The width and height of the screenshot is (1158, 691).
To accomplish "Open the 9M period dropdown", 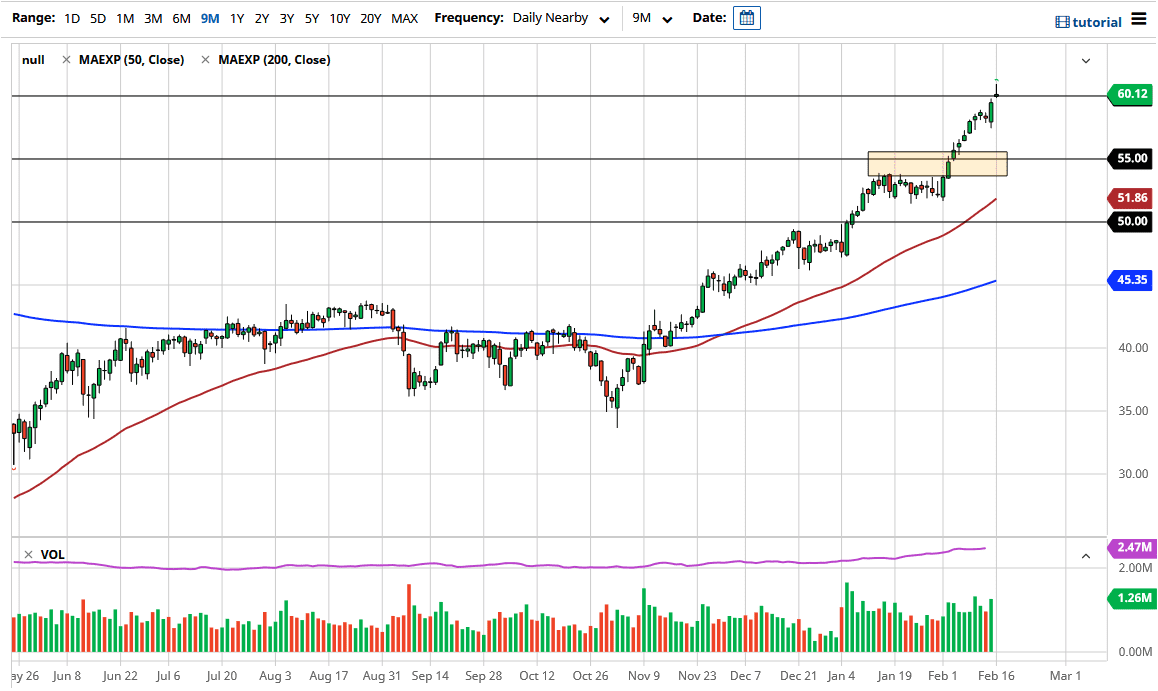I will (x=653, y=18).
